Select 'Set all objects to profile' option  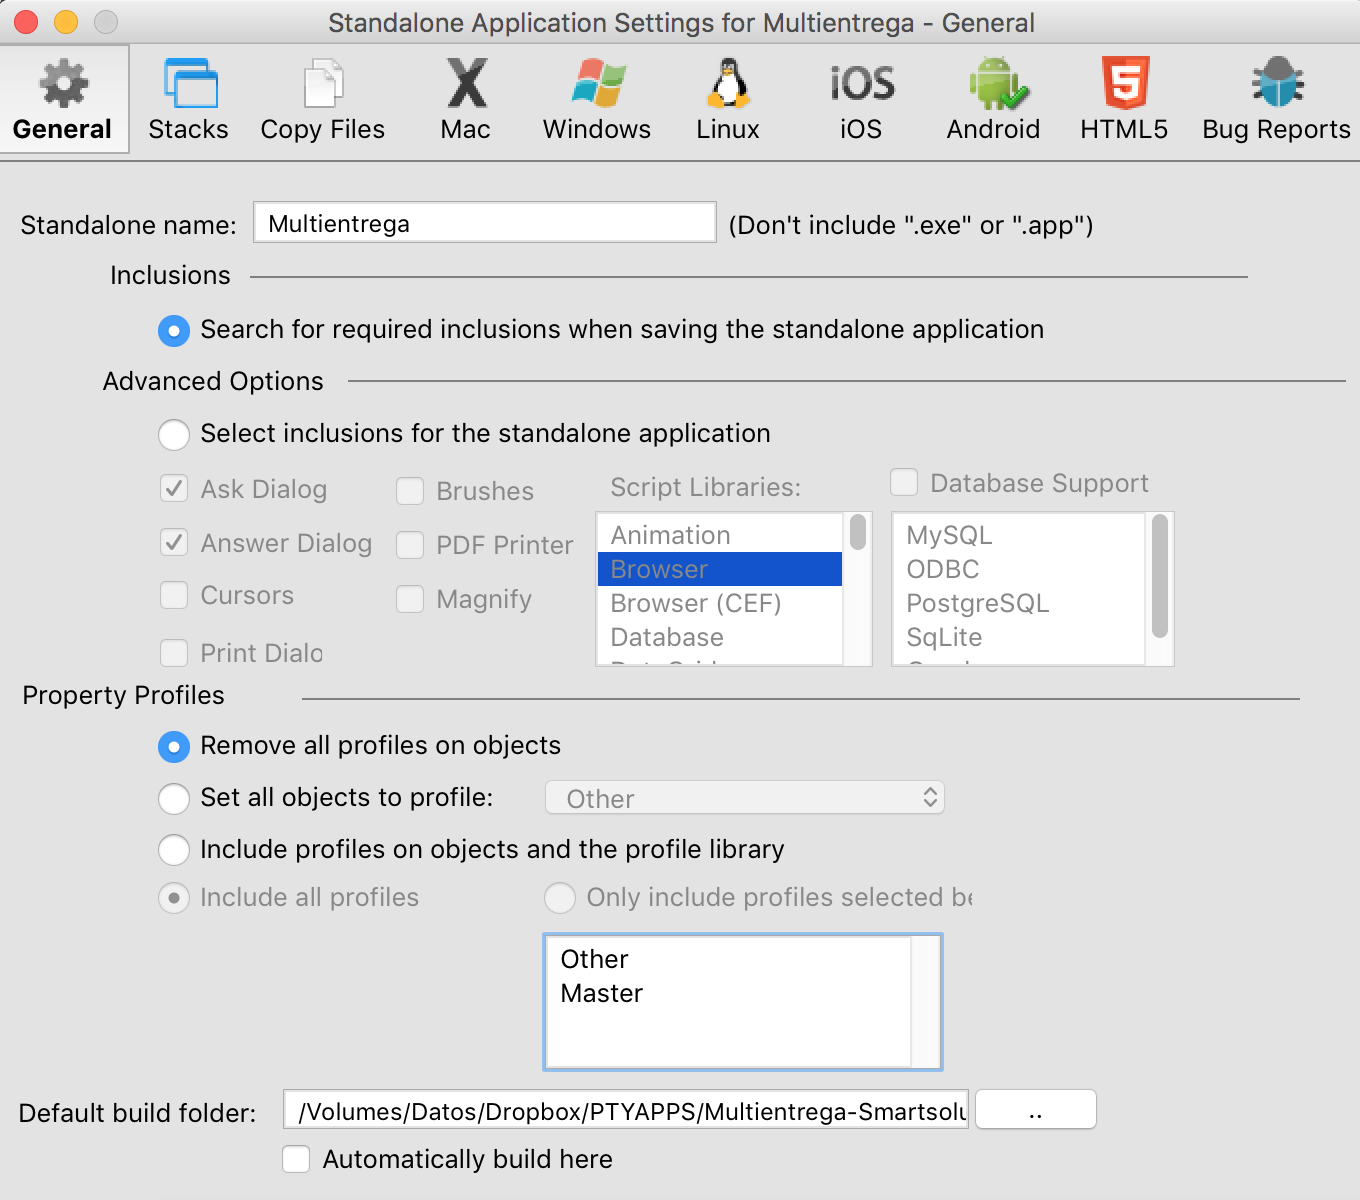[x=174, y=798]
